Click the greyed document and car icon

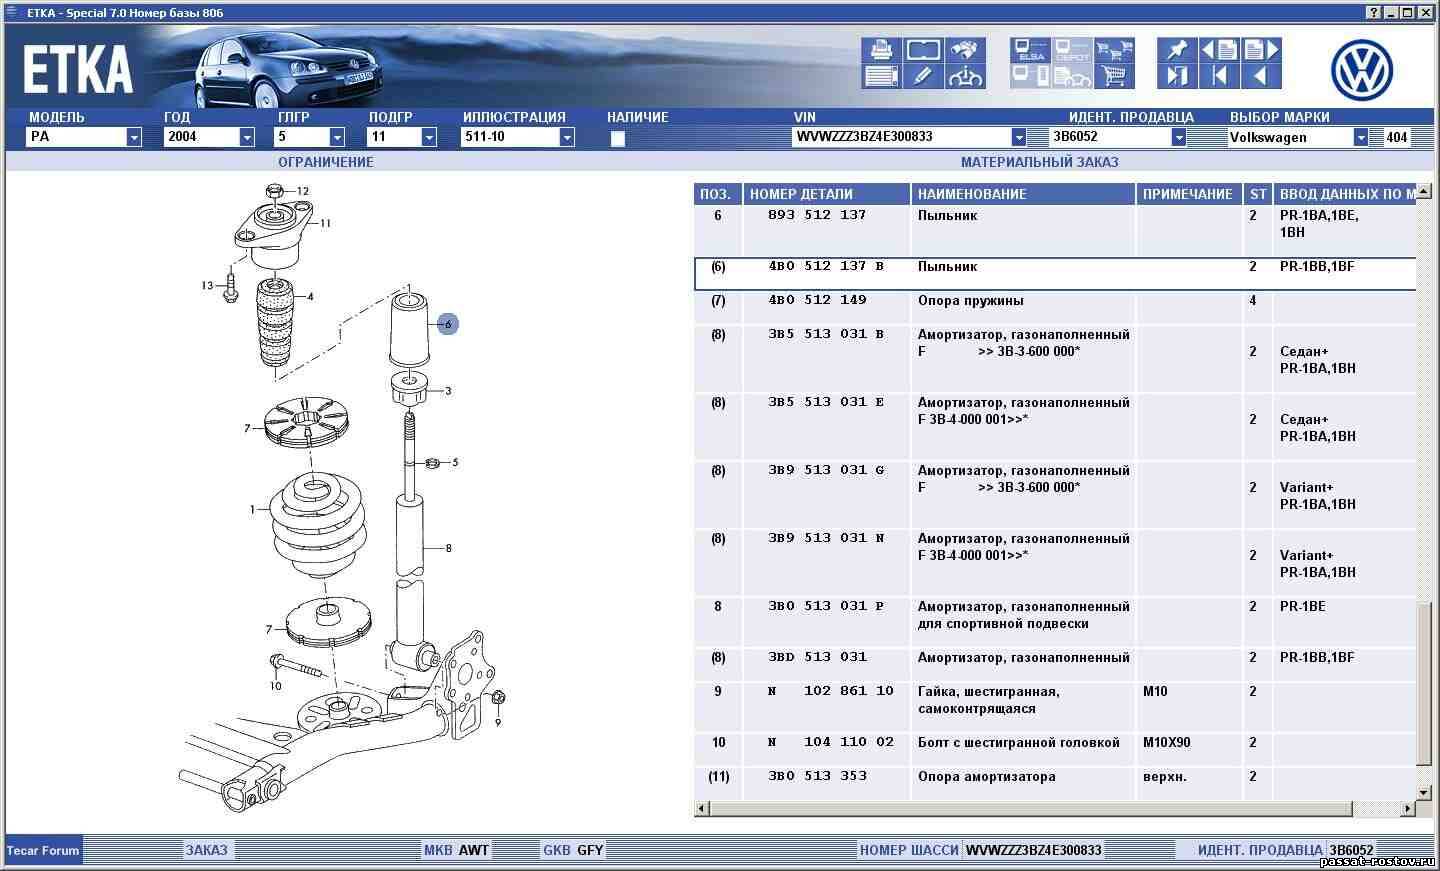[1072, 76]
